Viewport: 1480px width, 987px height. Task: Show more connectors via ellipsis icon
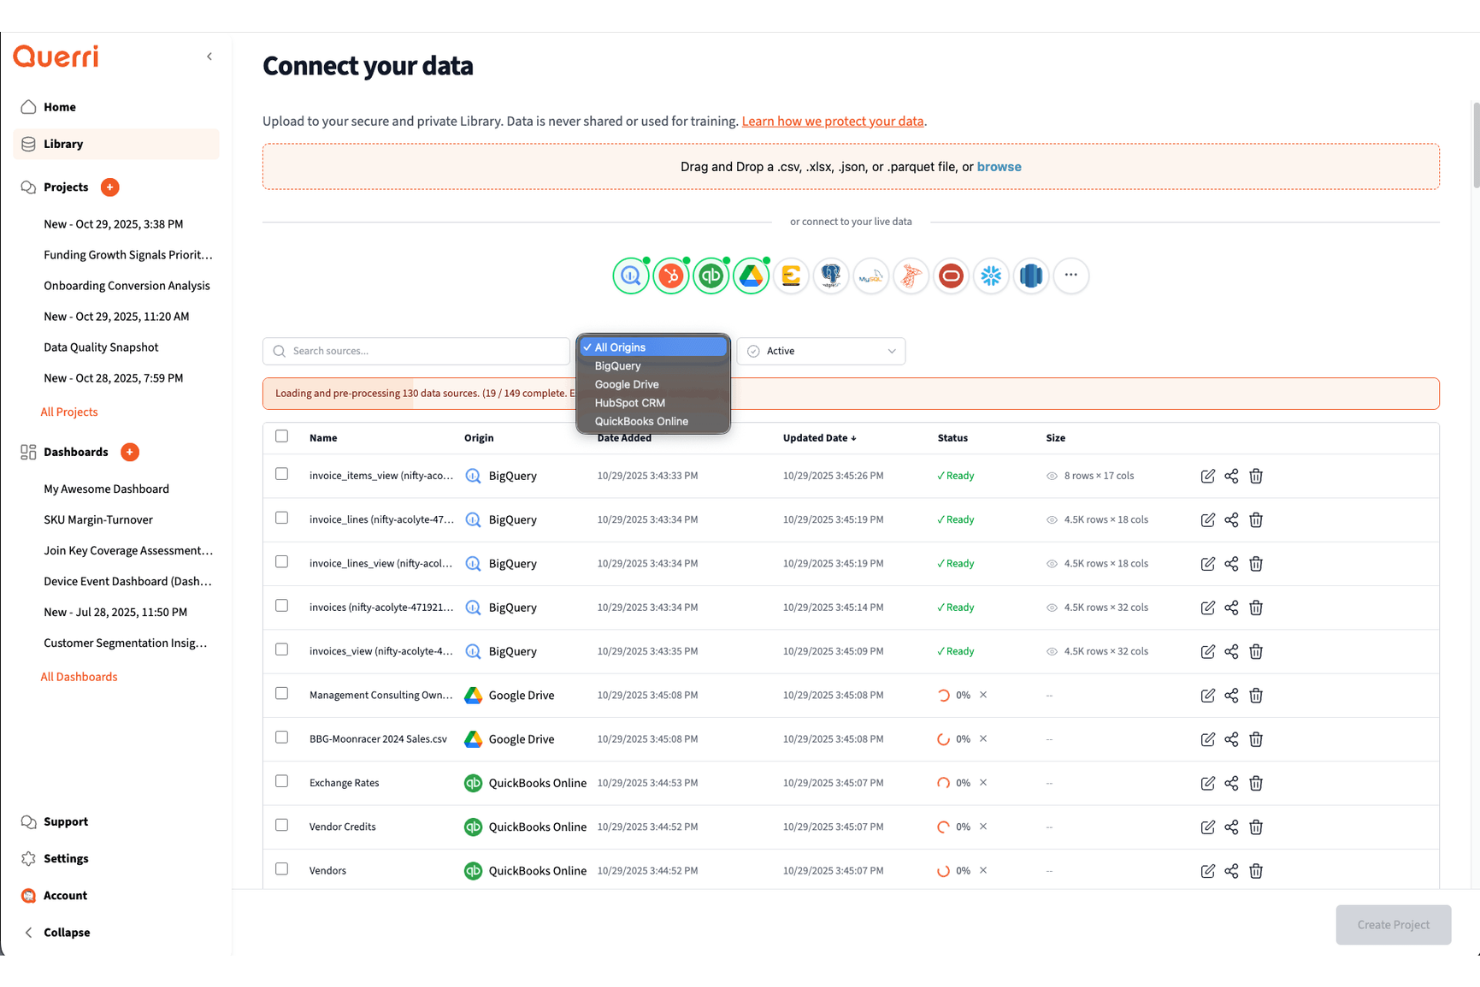1071,275
